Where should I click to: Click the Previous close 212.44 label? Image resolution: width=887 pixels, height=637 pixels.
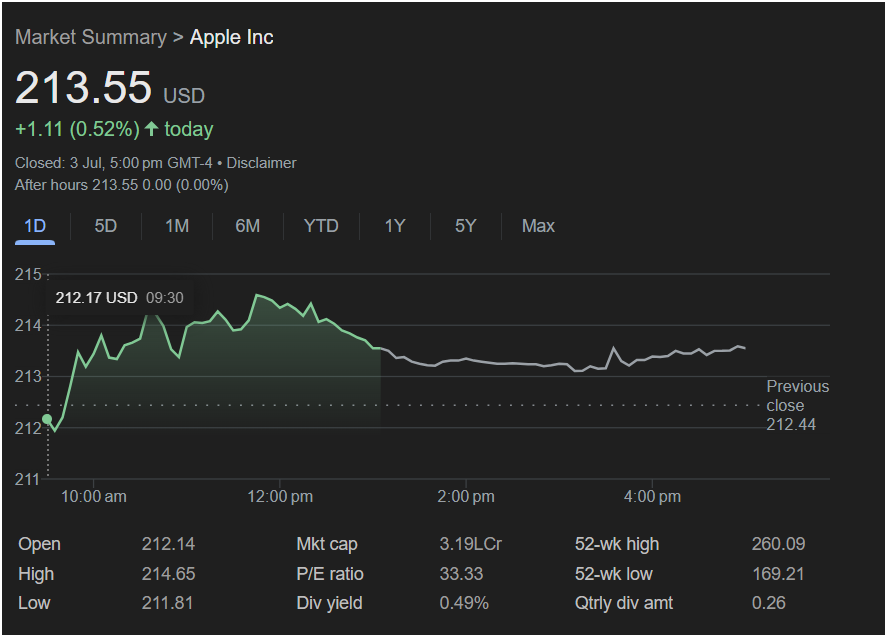(797, 405)
